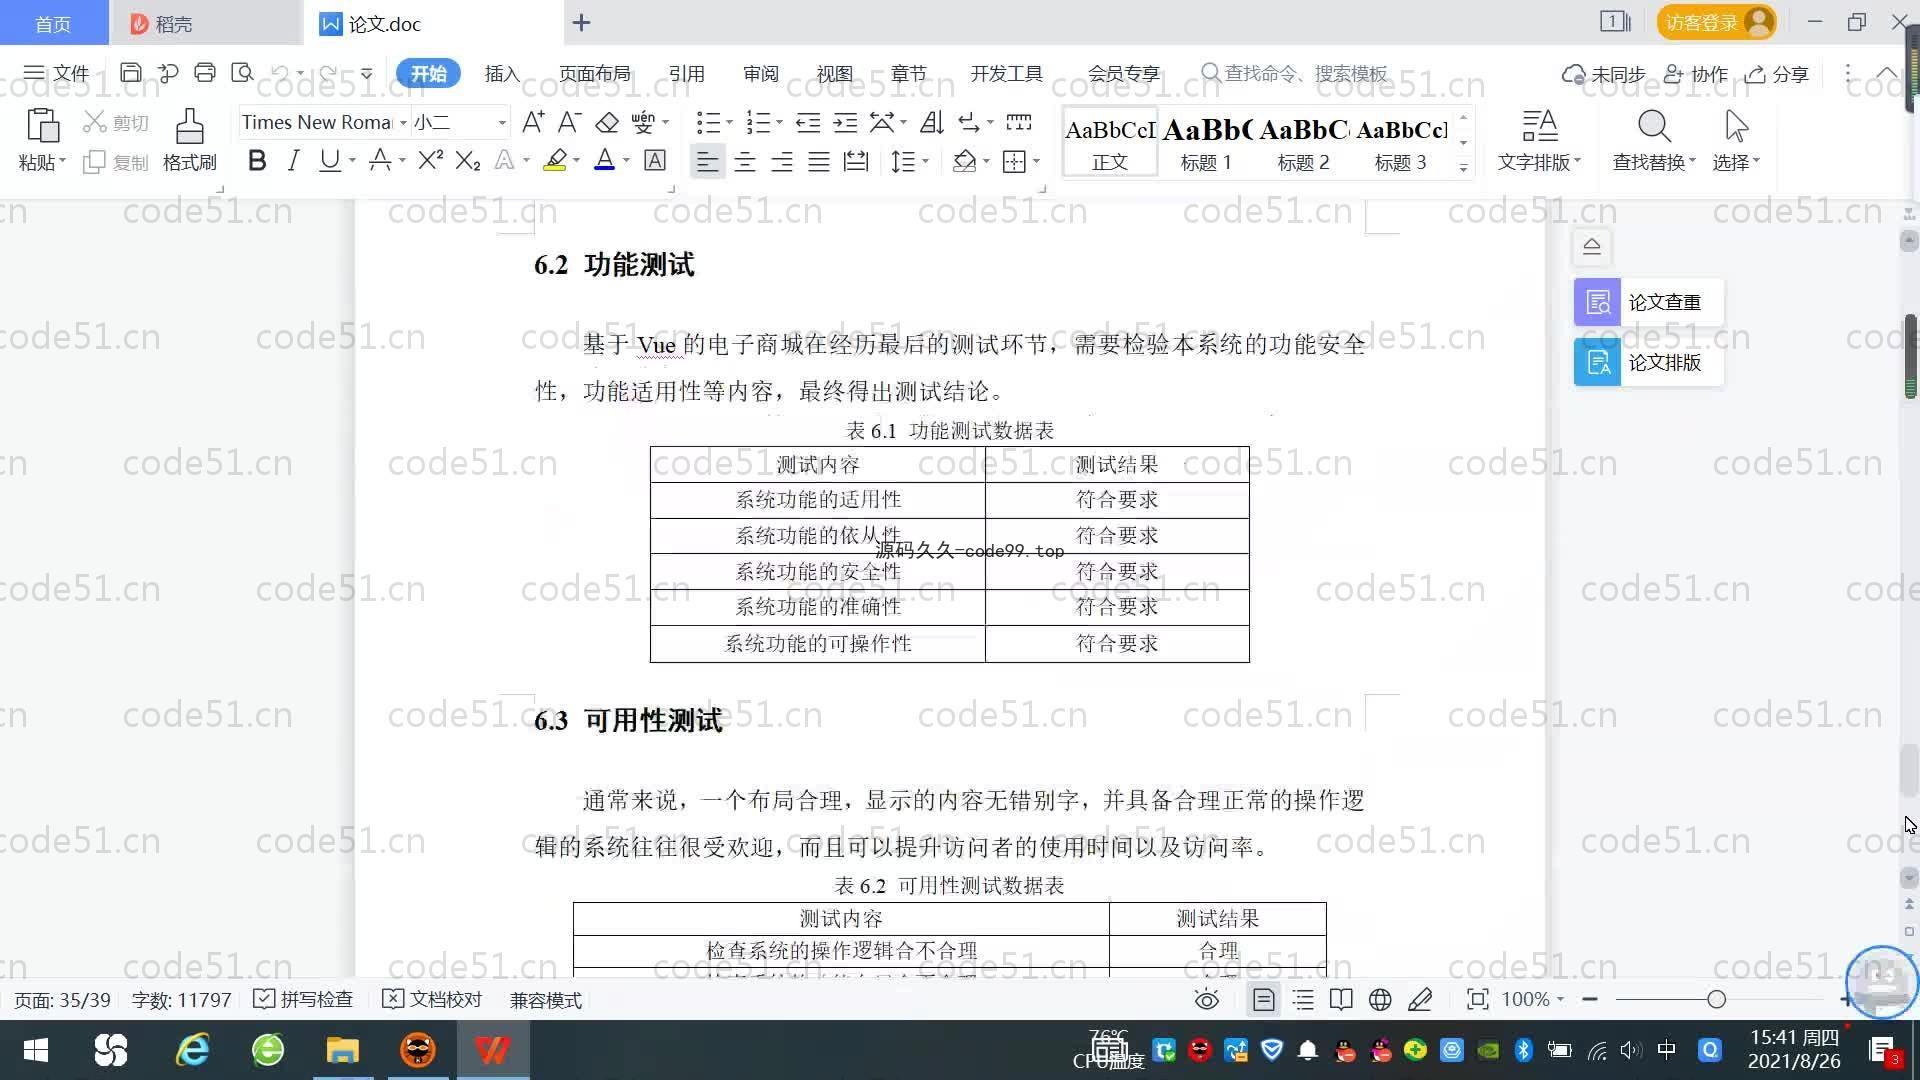Screen dimensions: 1920x1080
Task: Switch to the Page Layout tab
Action: (x=594, y=73)
